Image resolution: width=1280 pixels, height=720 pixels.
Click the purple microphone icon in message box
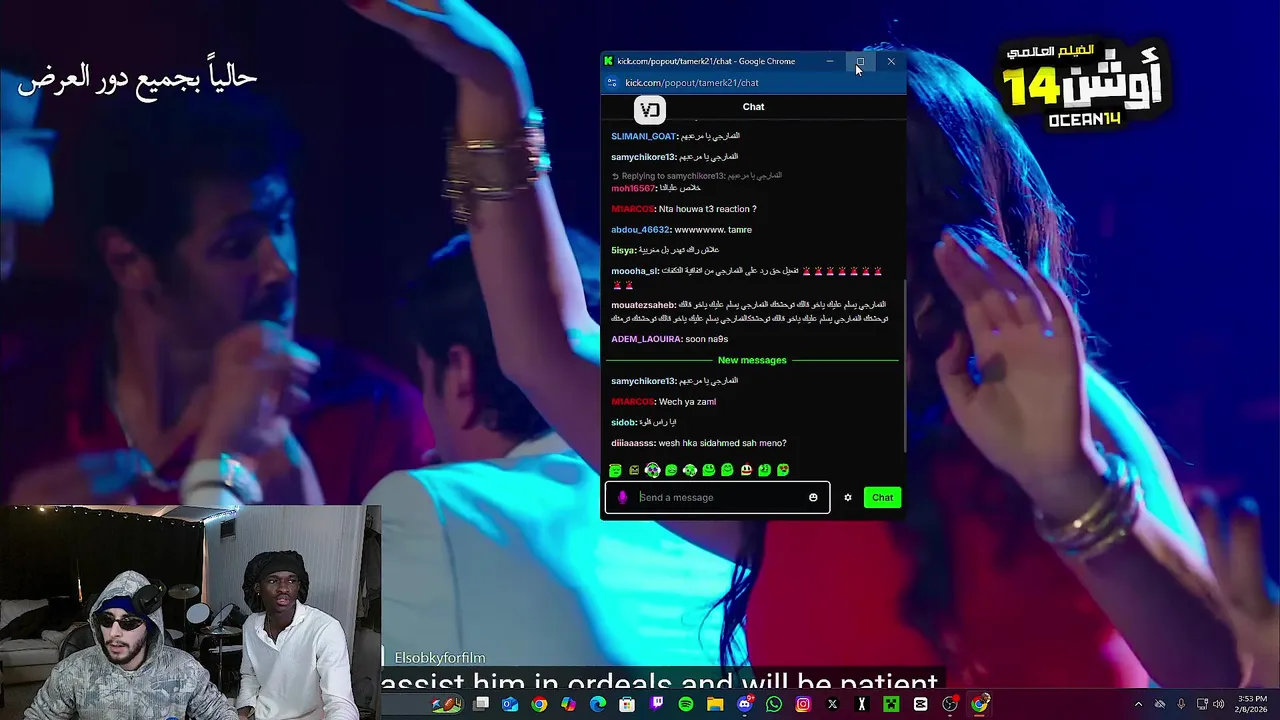(x=622, y=497)
